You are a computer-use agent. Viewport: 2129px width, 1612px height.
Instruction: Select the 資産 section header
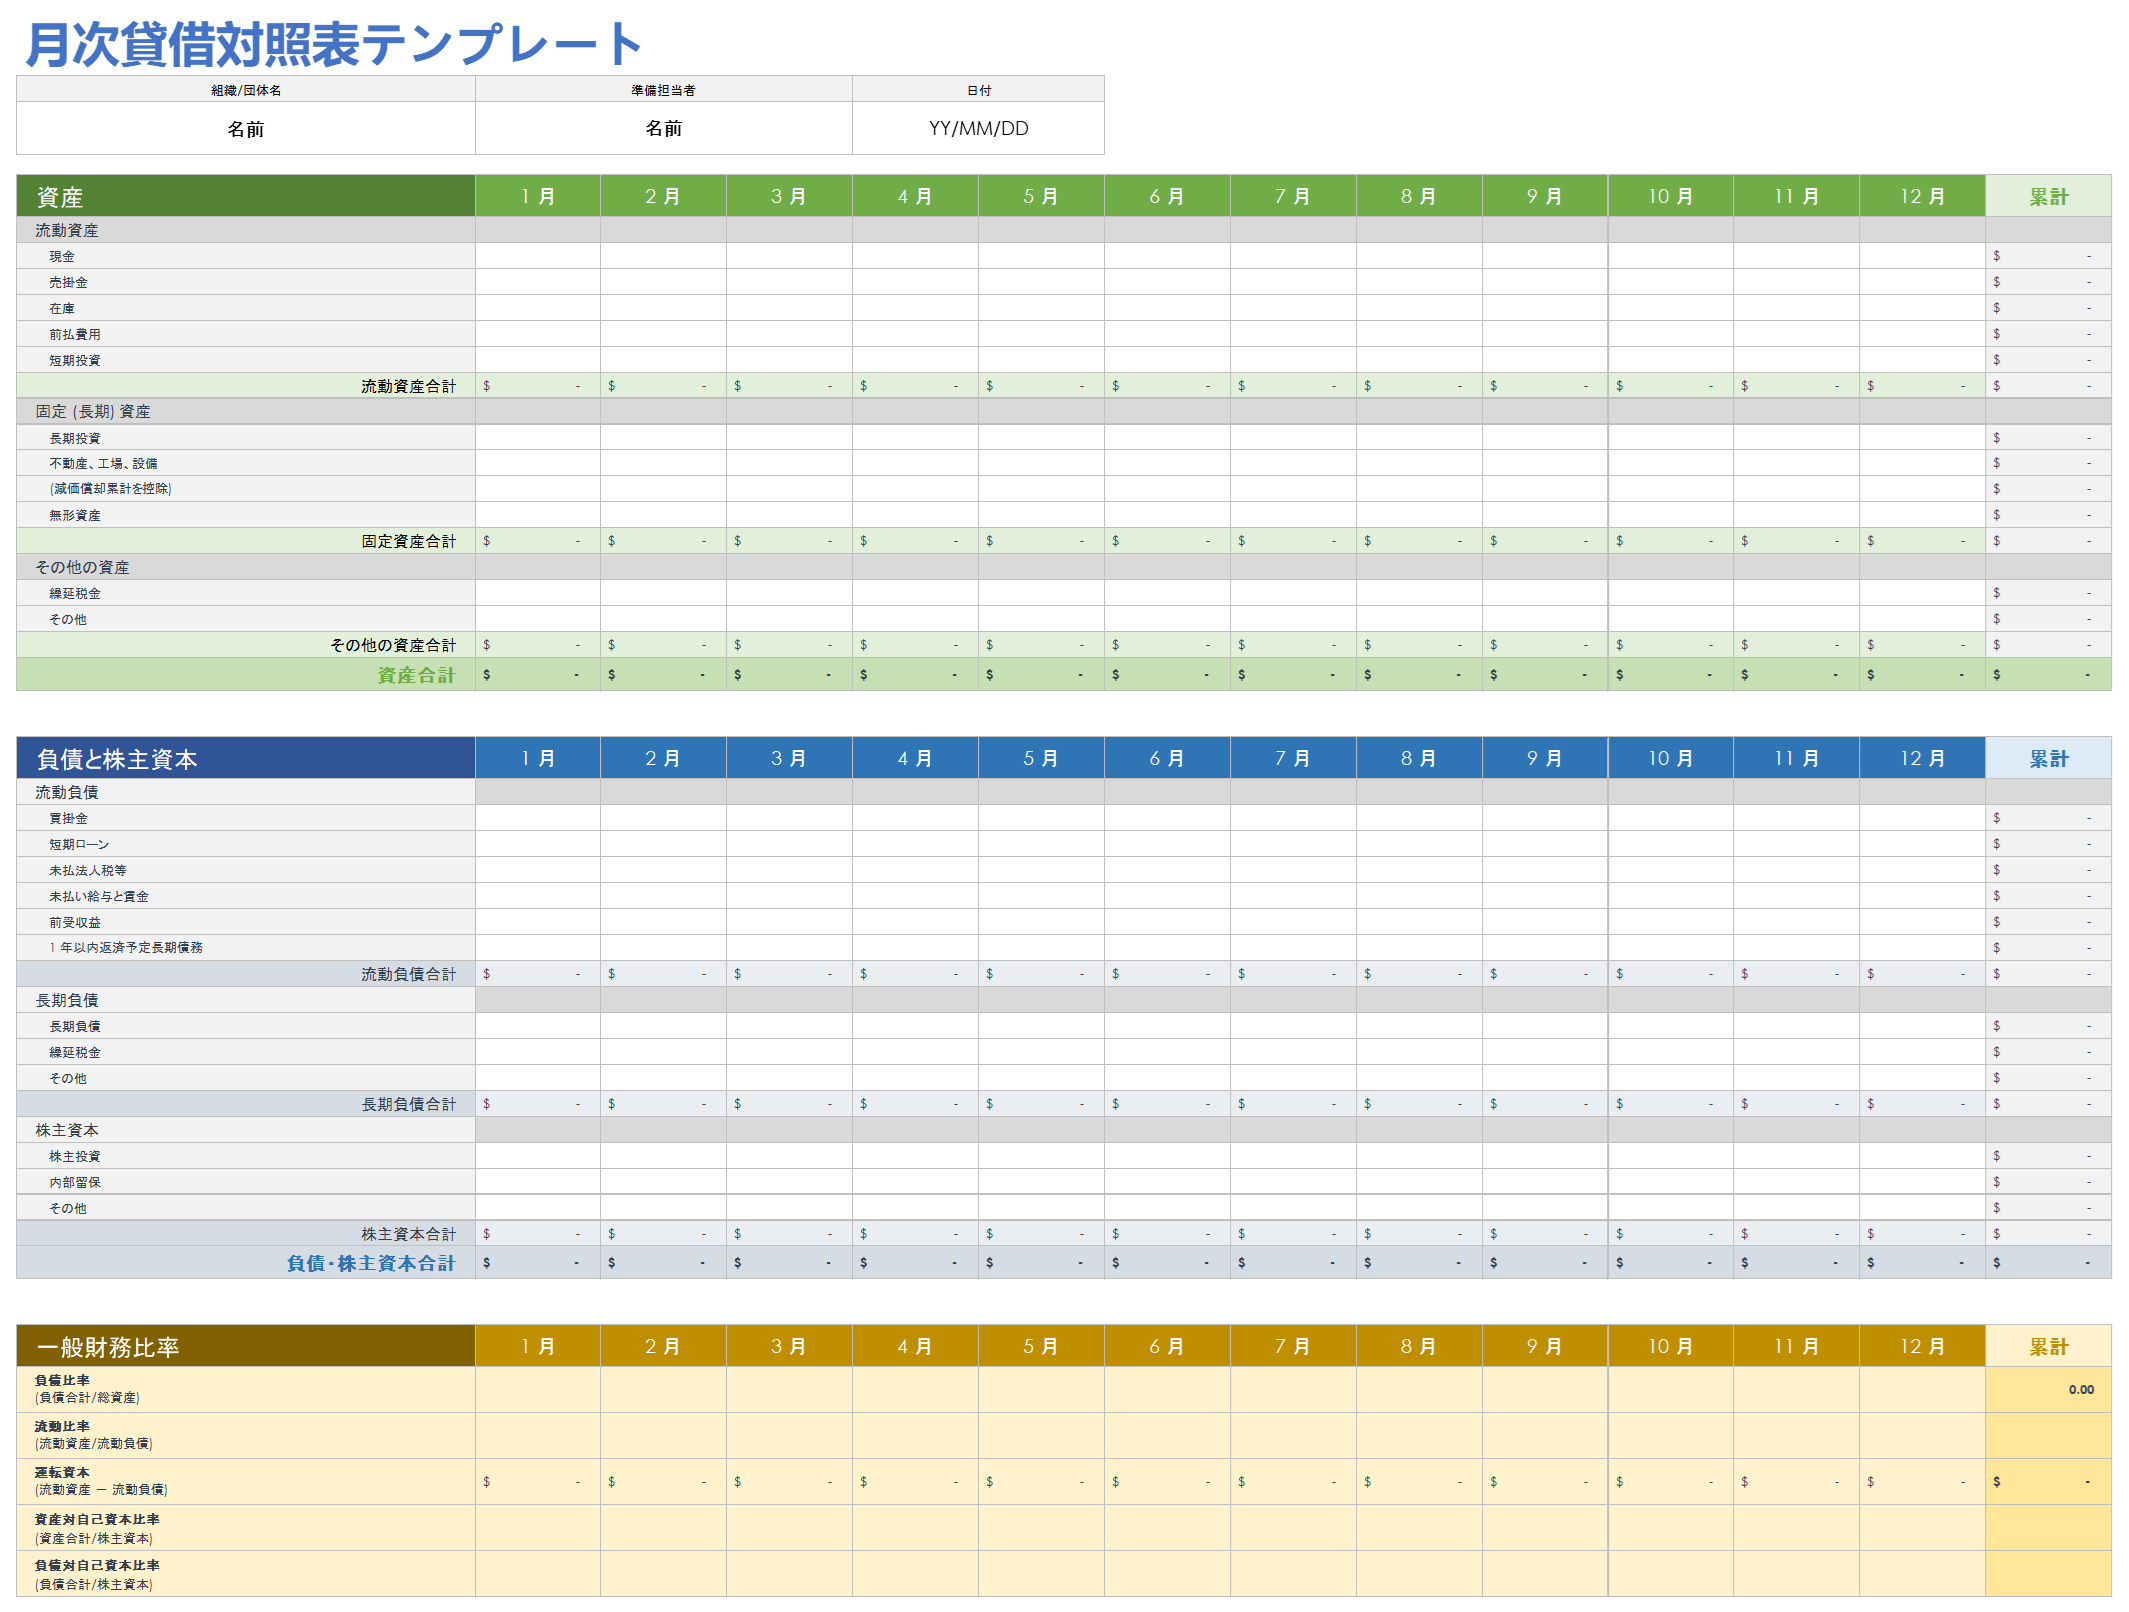click(246, 196)
